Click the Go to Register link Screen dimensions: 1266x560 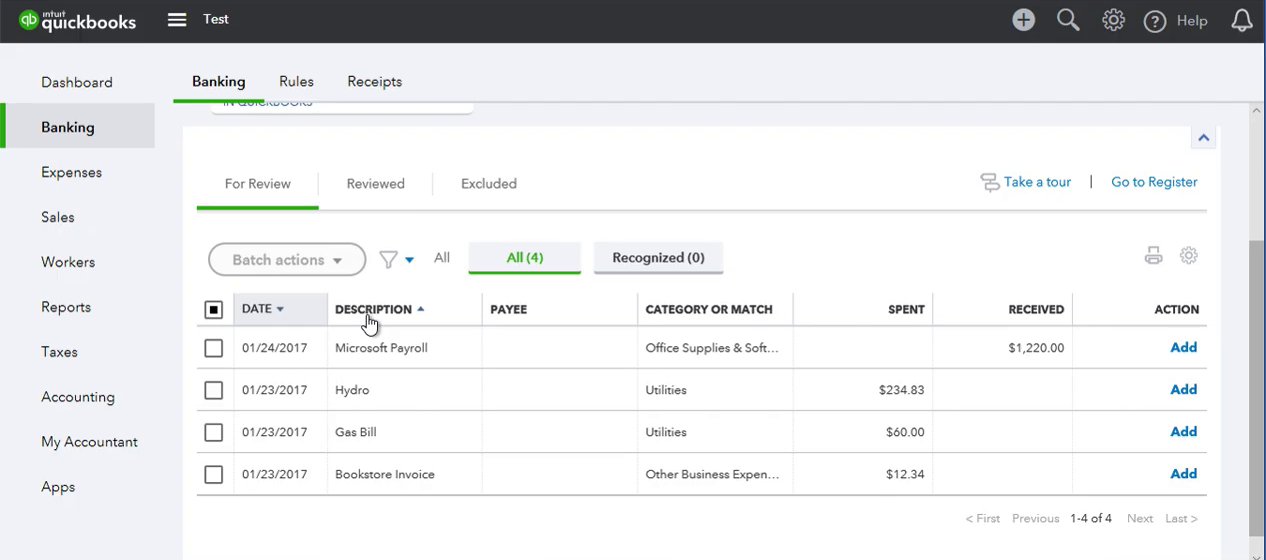[x=1154, y=182]
